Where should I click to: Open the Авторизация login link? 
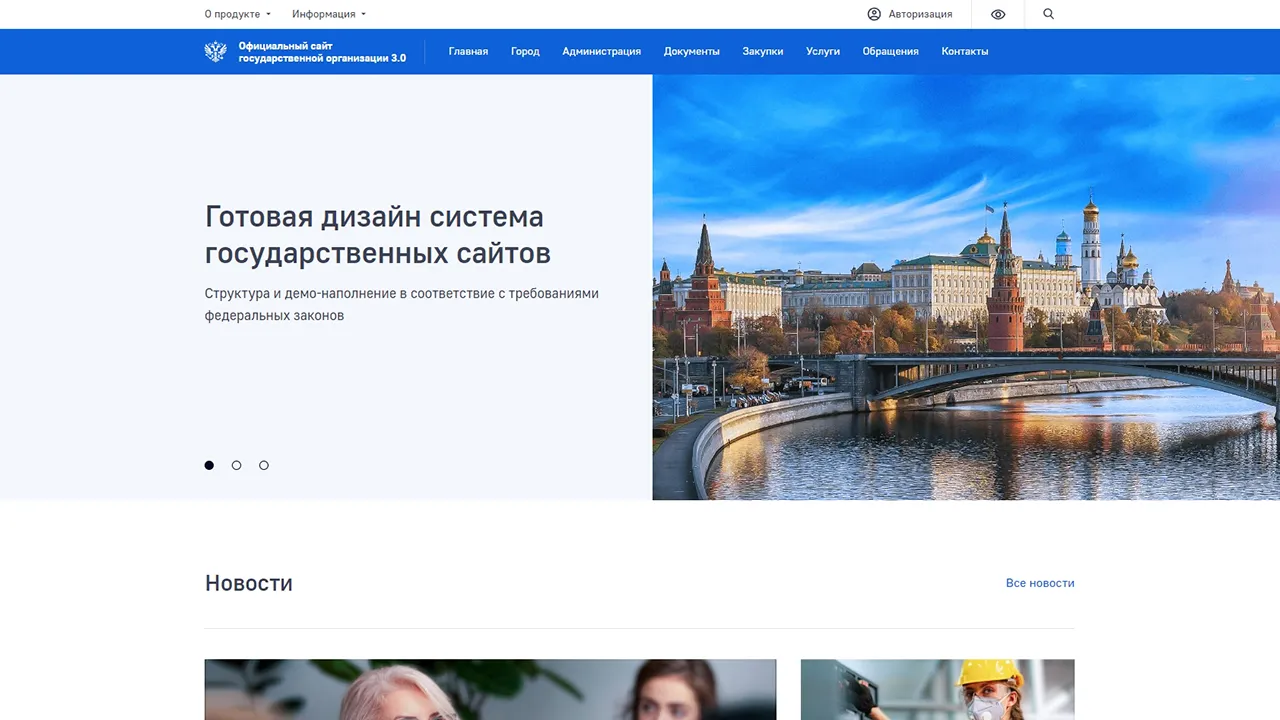click(x=920, y=14)
